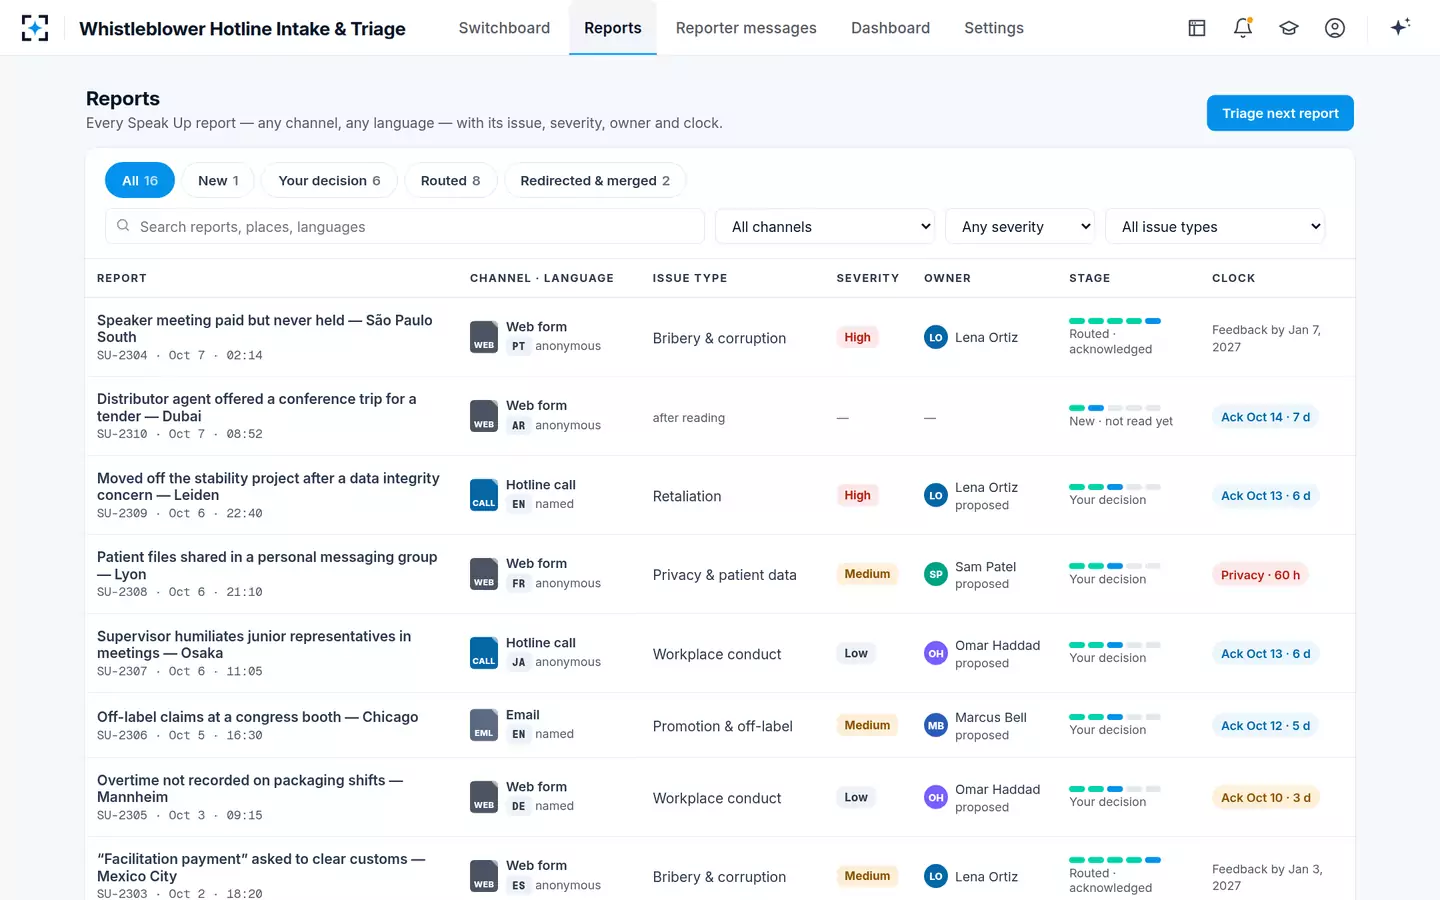Switch to the Switchboard tab
Screen dimensions: 1440x900
coord(504,28)
